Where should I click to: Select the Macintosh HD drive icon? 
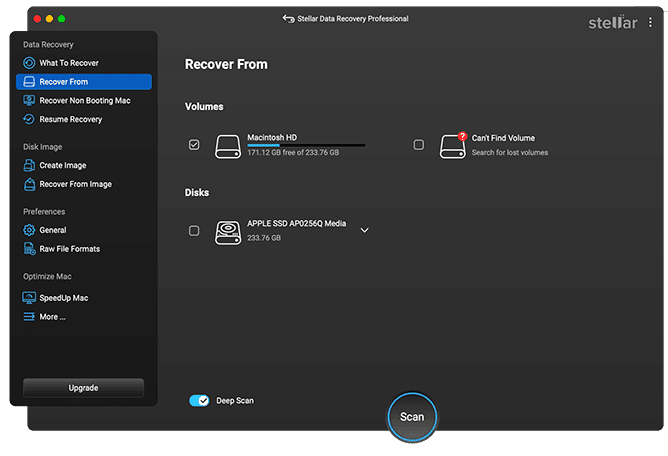(227, 145)
